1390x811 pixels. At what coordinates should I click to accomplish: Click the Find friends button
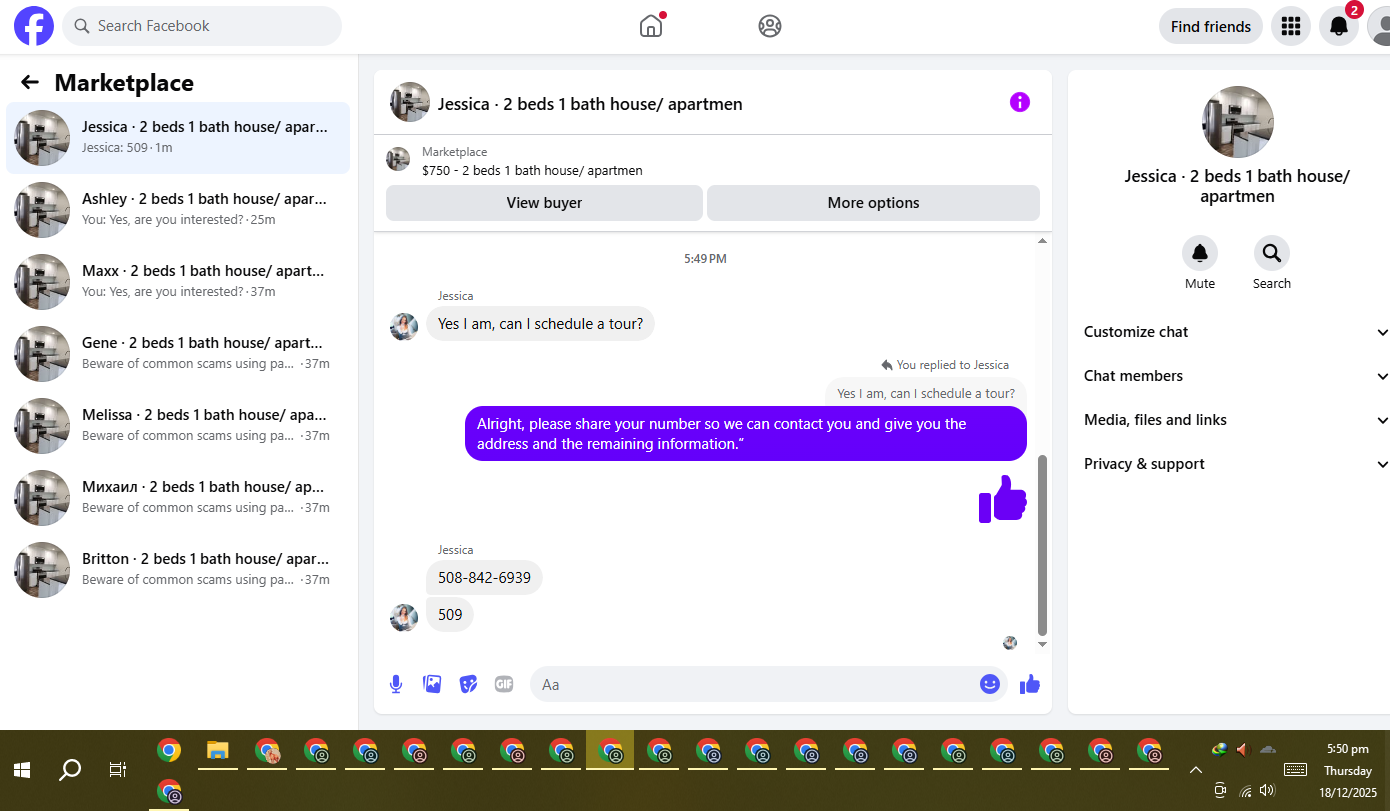click(x=1211, y=26)
